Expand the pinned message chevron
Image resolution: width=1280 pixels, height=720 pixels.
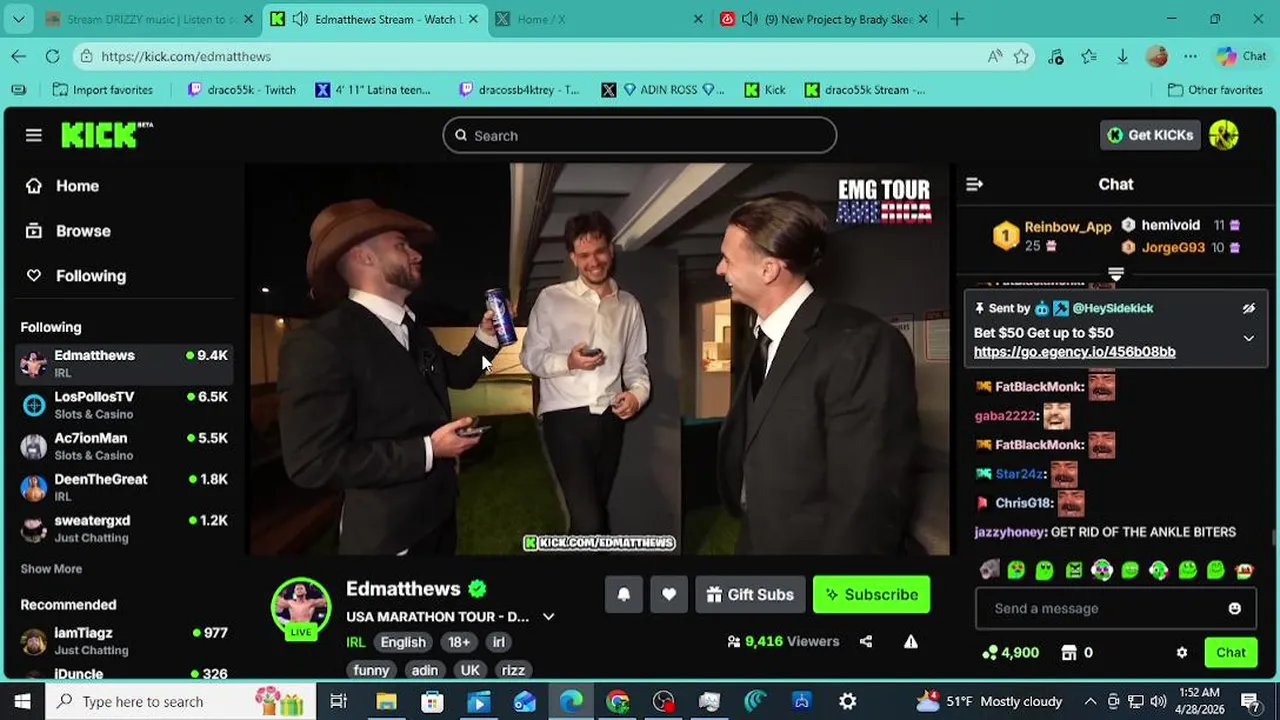[x=1248, y=338]
